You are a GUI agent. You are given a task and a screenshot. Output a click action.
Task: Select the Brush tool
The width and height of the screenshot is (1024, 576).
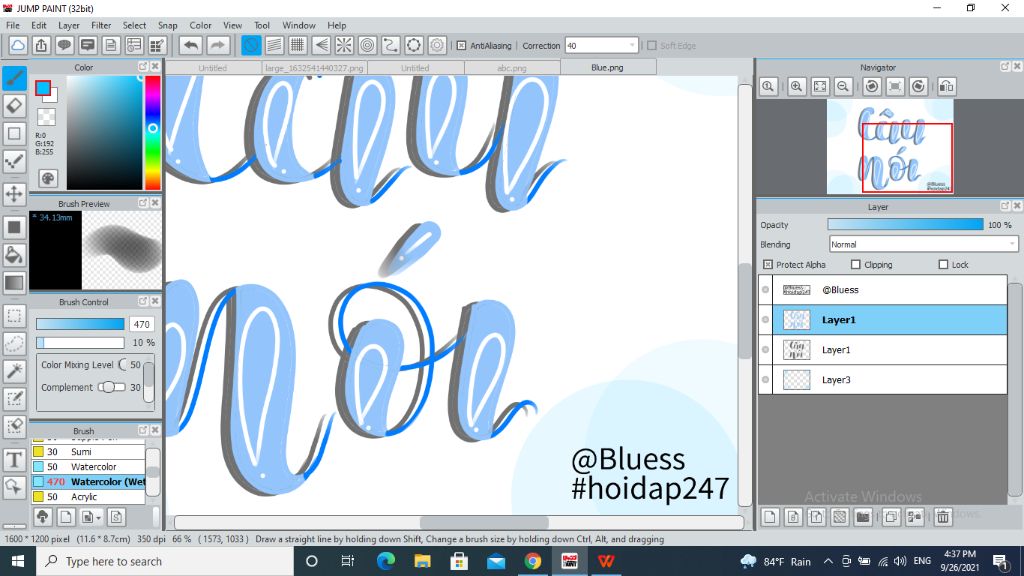(14, 78)
